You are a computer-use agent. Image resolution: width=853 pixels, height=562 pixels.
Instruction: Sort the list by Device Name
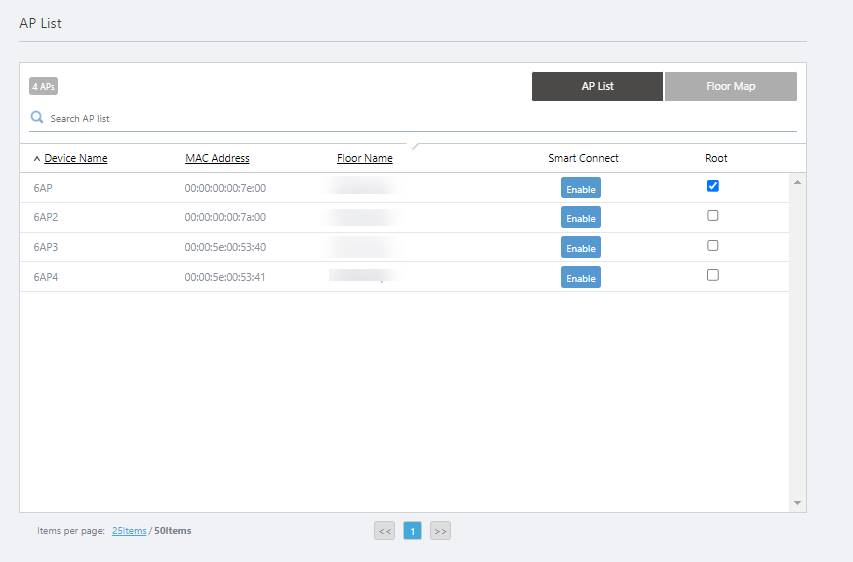pyautogui.click(x=75, y=158)
